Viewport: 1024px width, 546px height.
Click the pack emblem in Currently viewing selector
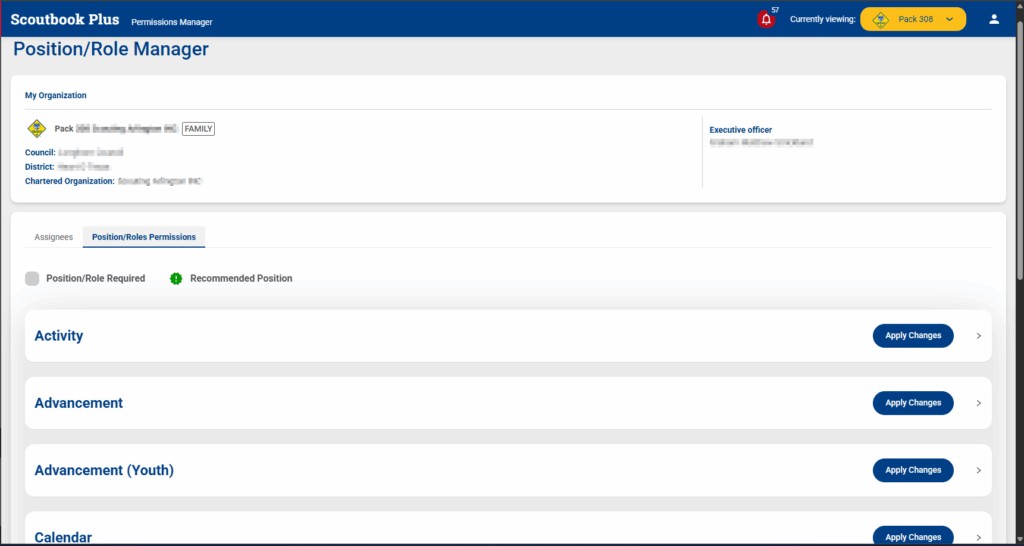tap(881, 19)
